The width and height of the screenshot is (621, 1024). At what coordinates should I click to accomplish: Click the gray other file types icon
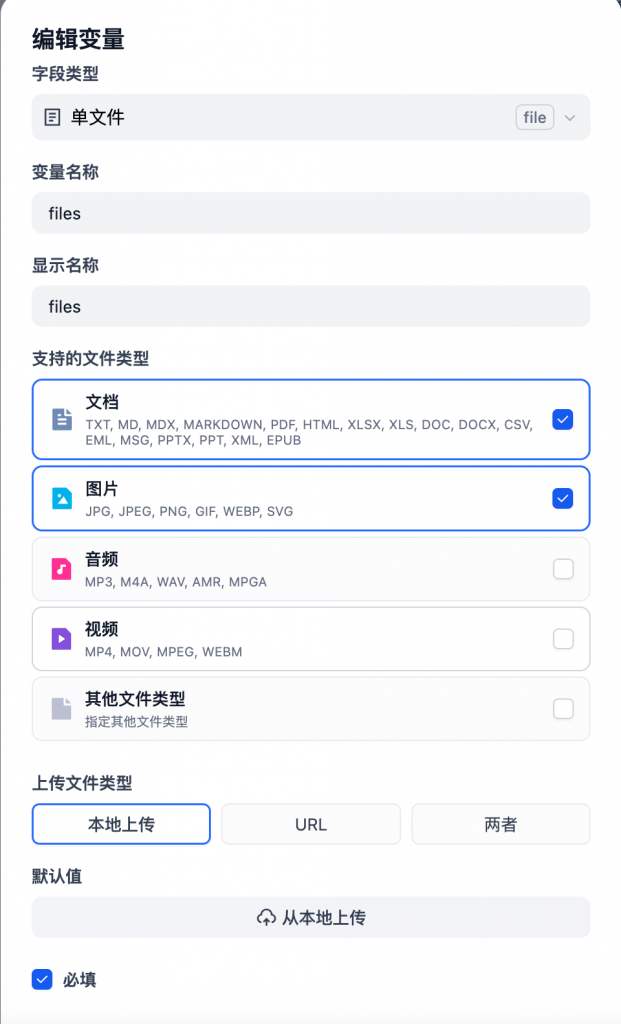tap(62, 709)
